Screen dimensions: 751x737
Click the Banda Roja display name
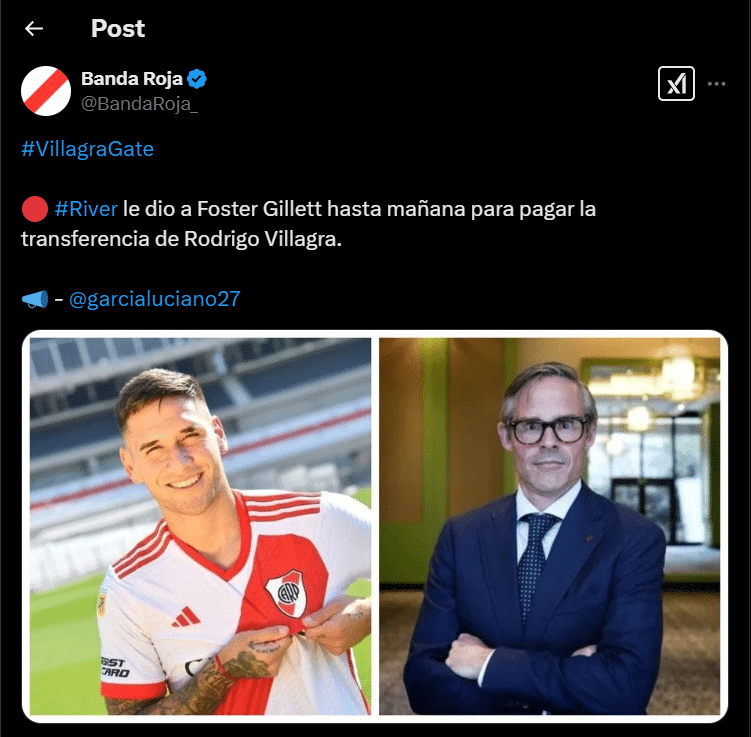pyautogui.click(x=132, y=79)
